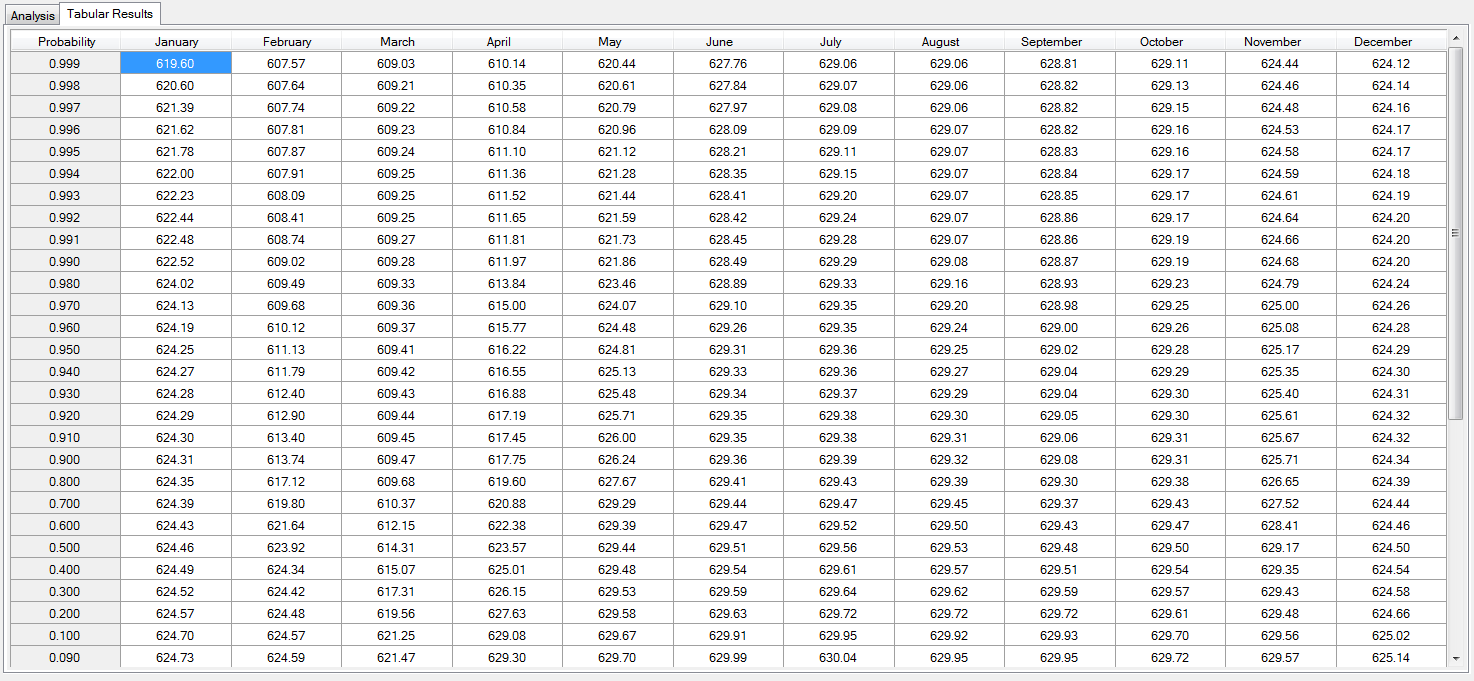Select the 630.04 July value cell
This screenshot has height=681, width=1474.
[838, 657]
